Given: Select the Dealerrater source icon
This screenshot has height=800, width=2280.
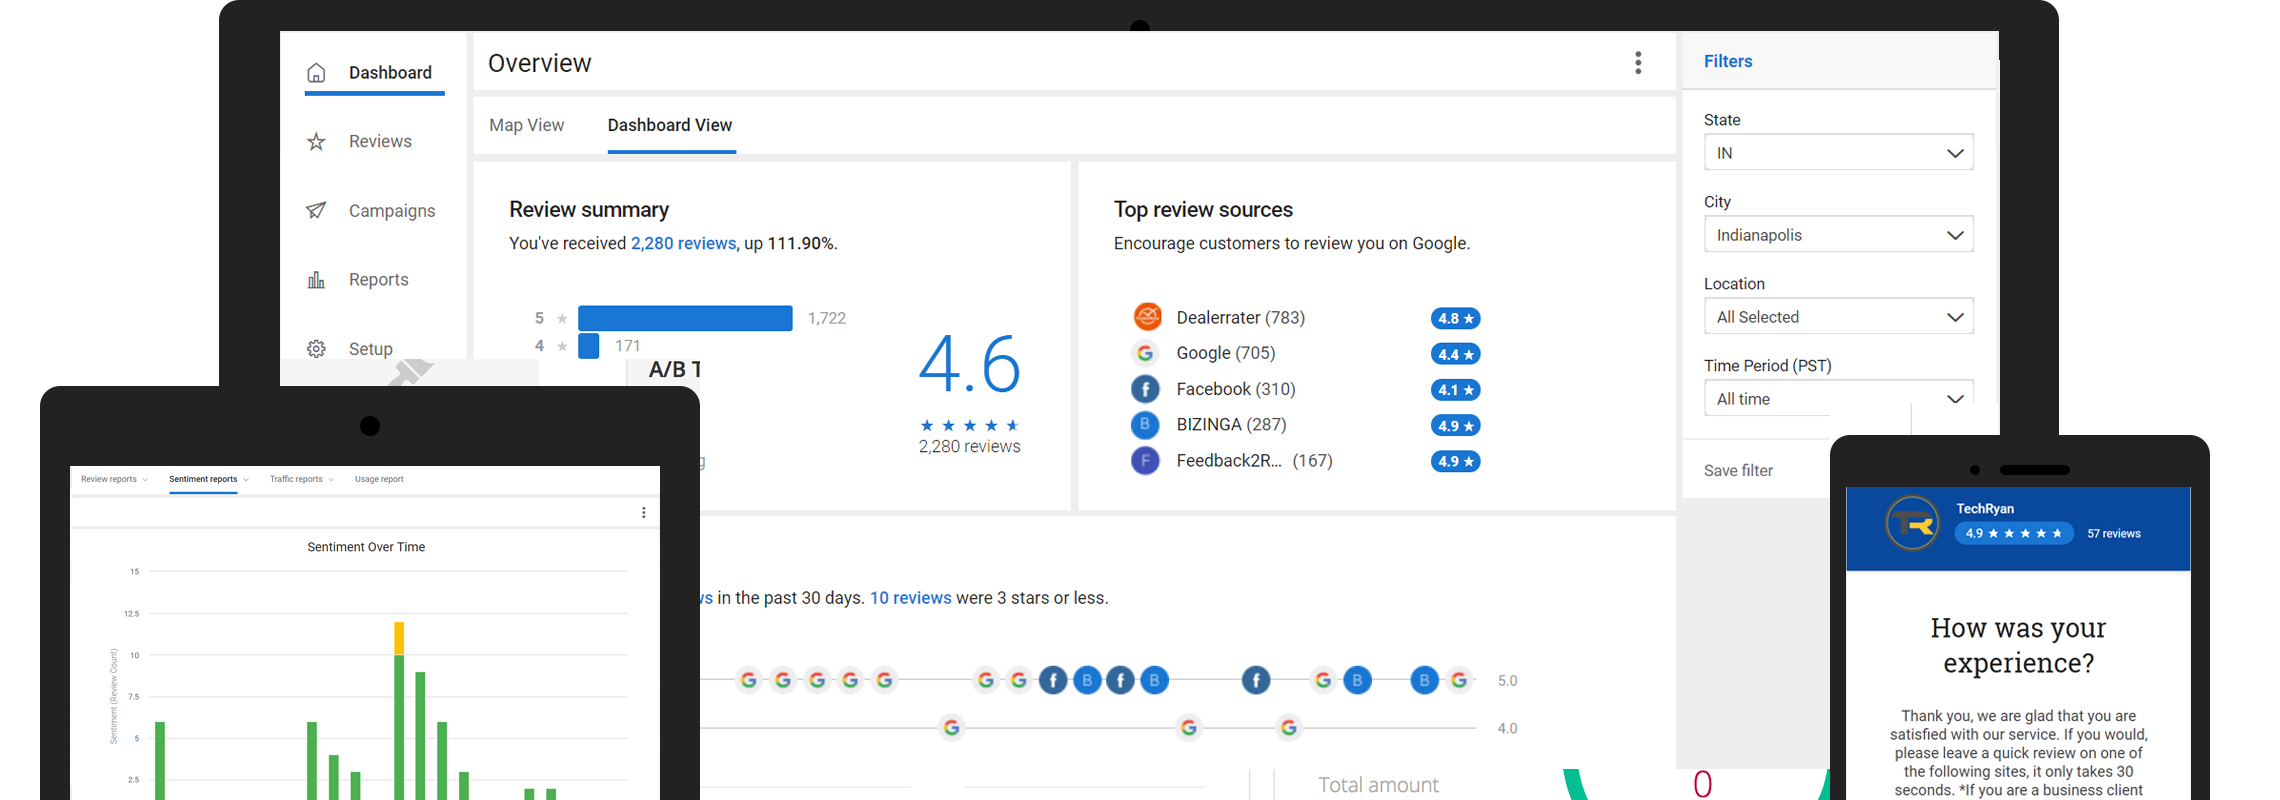Looking at the screenshot, I should point(1147,317).
